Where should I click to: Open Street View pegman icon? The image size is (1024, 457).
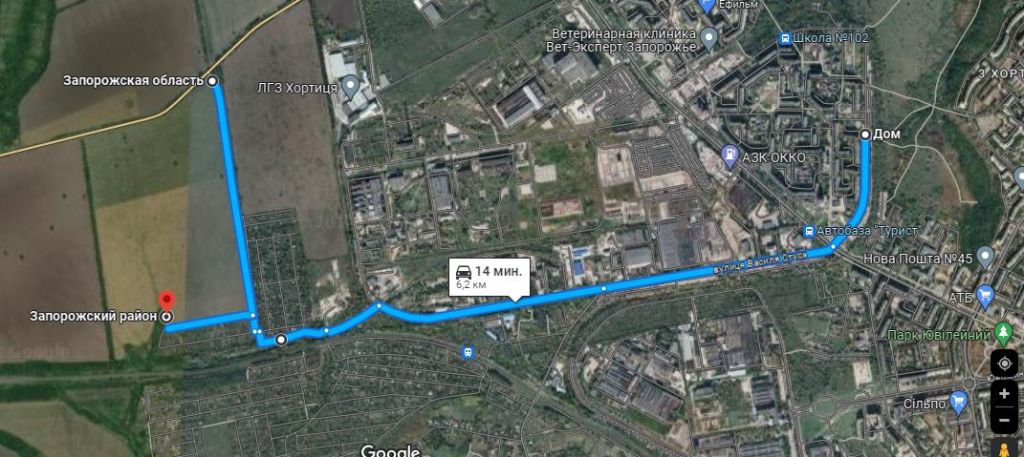coord(1004,447)
